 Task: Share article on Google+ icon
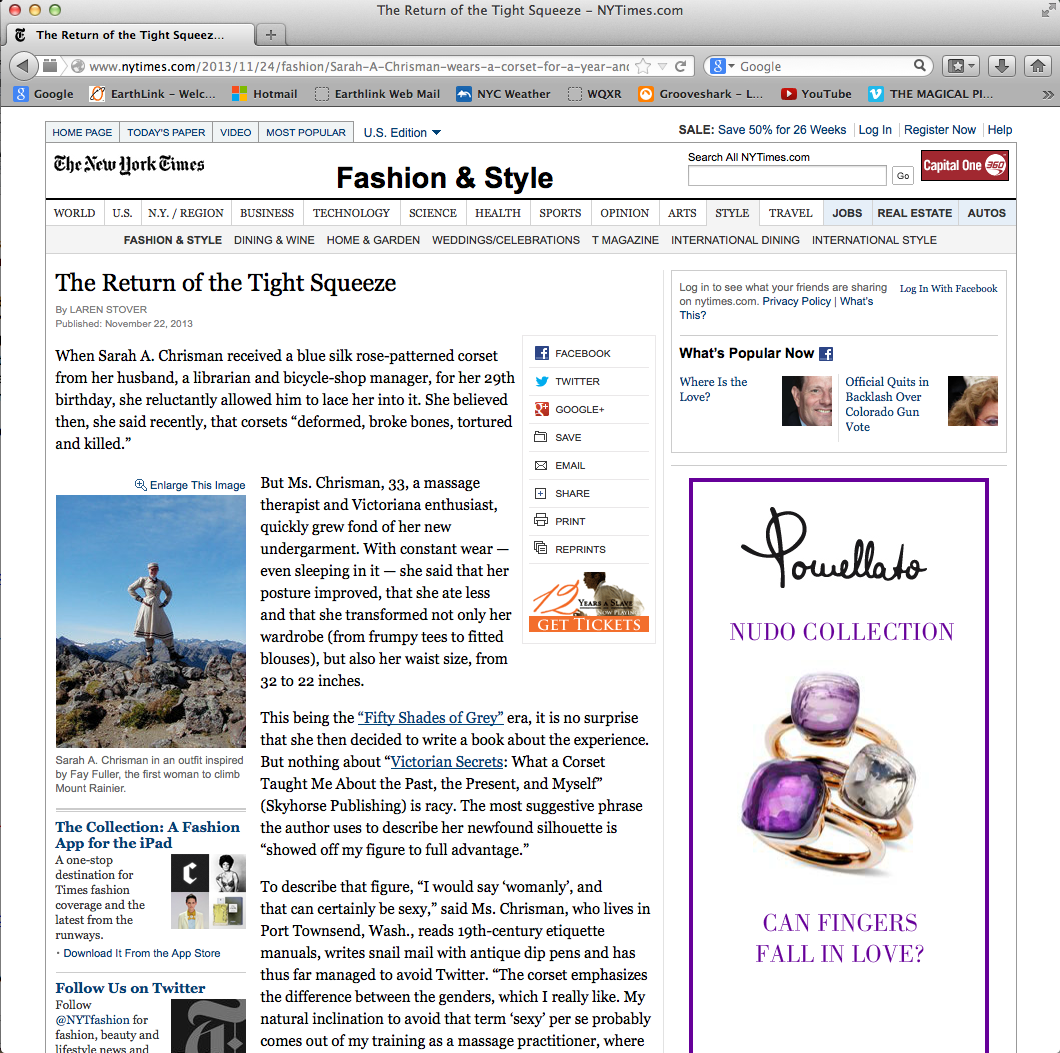(x=541, y=409)
